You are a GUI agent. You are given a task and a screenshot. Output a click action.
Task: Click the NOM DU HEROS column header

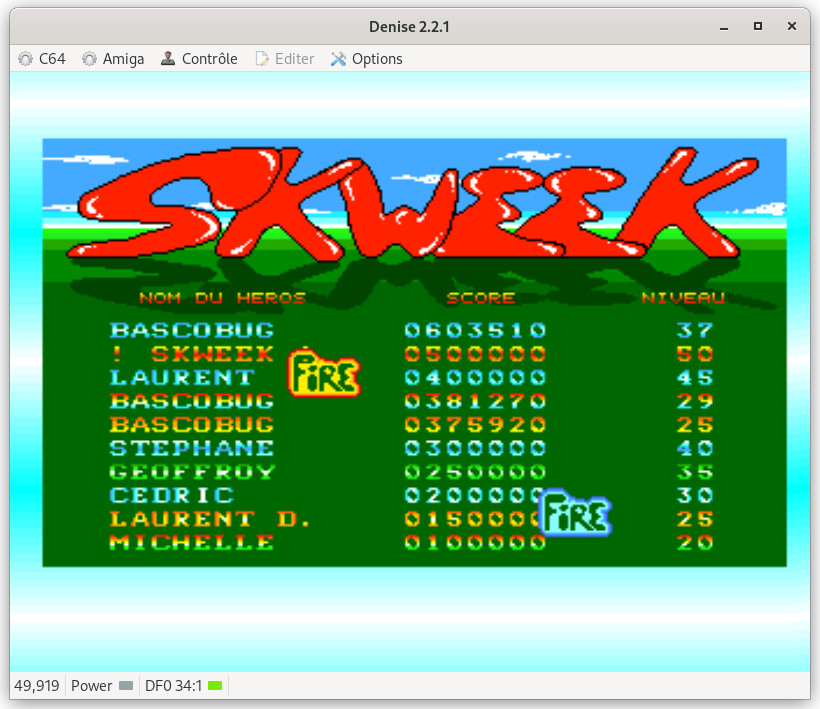coord(223,298)
